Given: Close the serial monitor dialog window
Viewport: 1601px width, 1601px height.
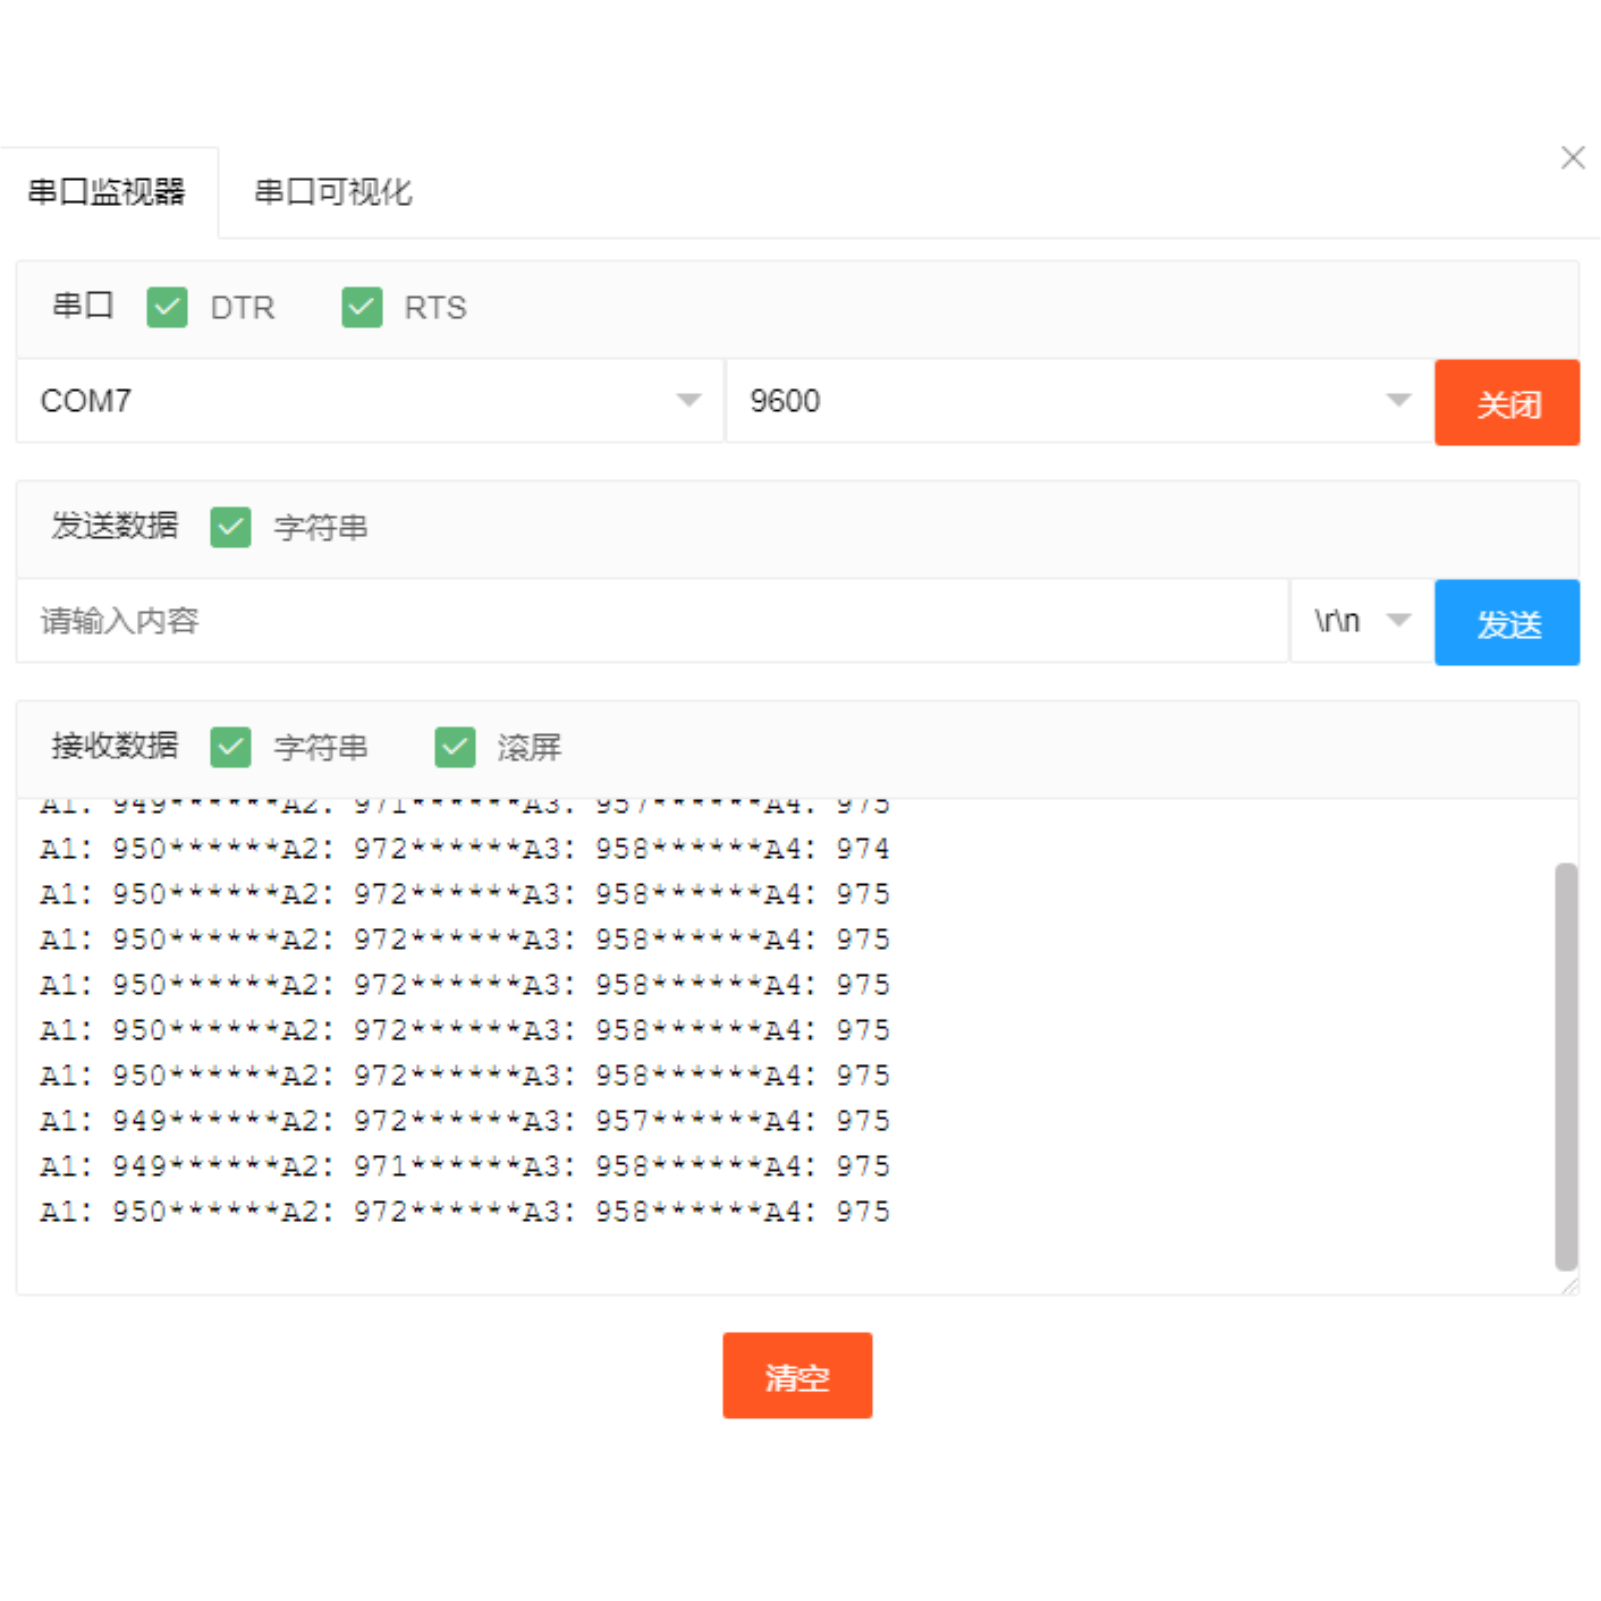Looking at the screenshot, I should click(x=1573, y=157).
